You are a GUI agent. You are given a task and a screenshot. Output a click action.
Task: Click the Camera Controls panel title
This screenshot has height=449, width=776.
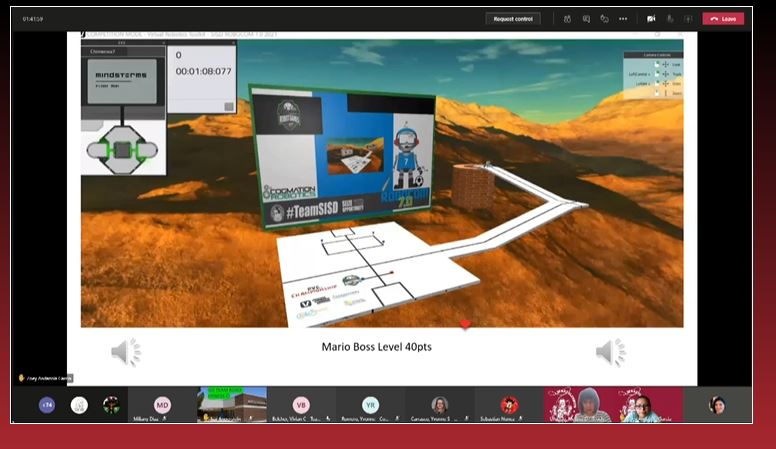coord(657,55)
